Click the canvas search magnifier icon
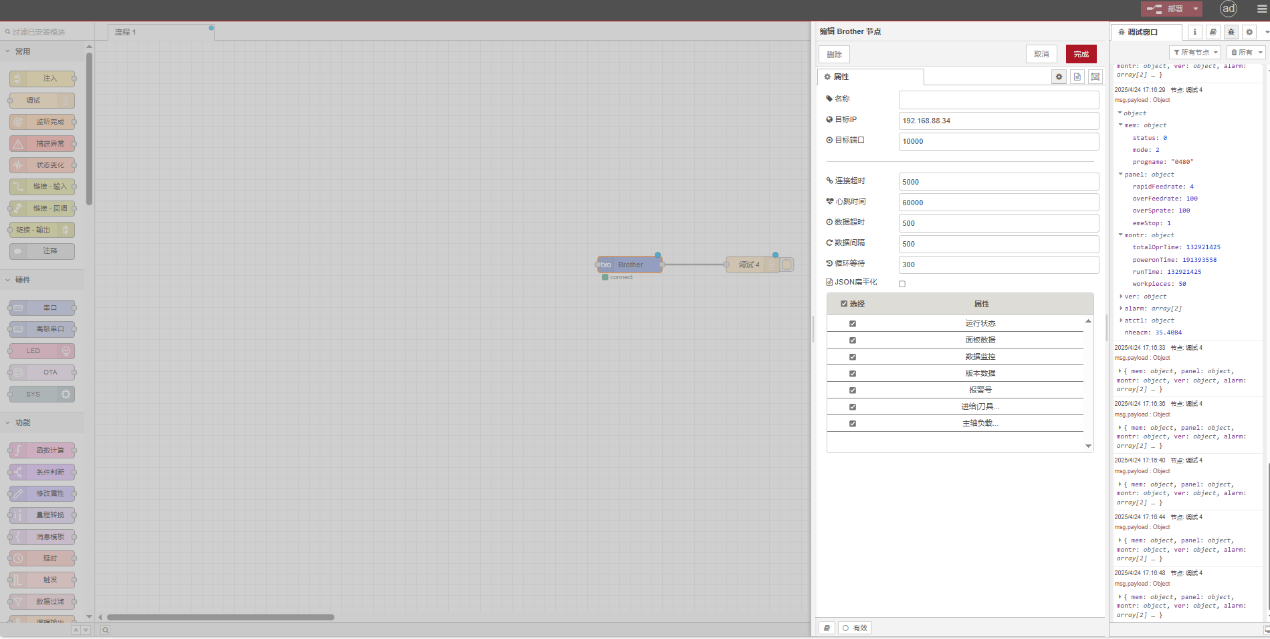Viewport: 1270px width, 639px height. [105, 630]
